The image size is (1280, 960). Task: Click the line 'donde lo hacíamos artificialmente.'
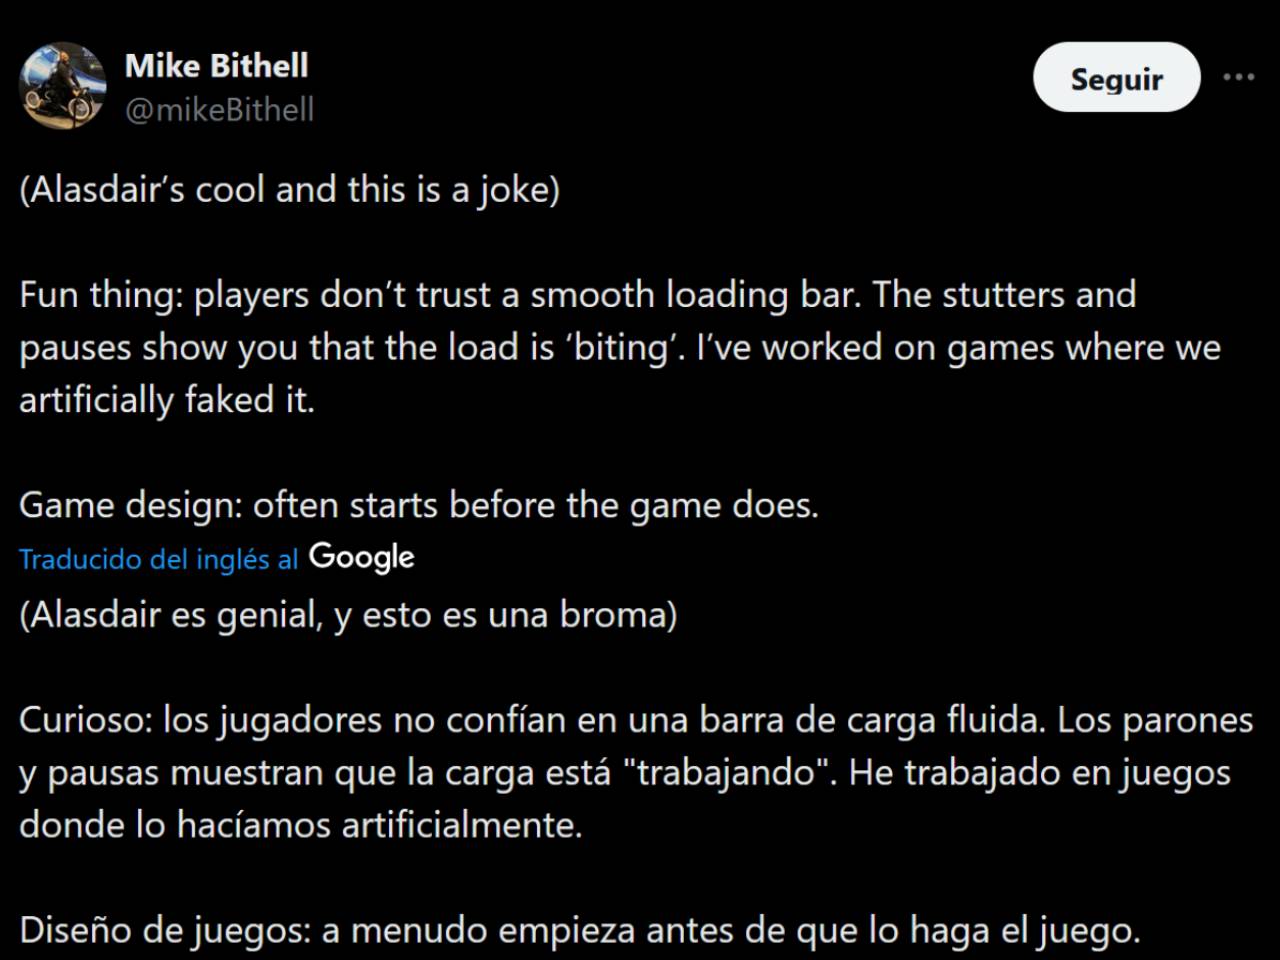301,825
